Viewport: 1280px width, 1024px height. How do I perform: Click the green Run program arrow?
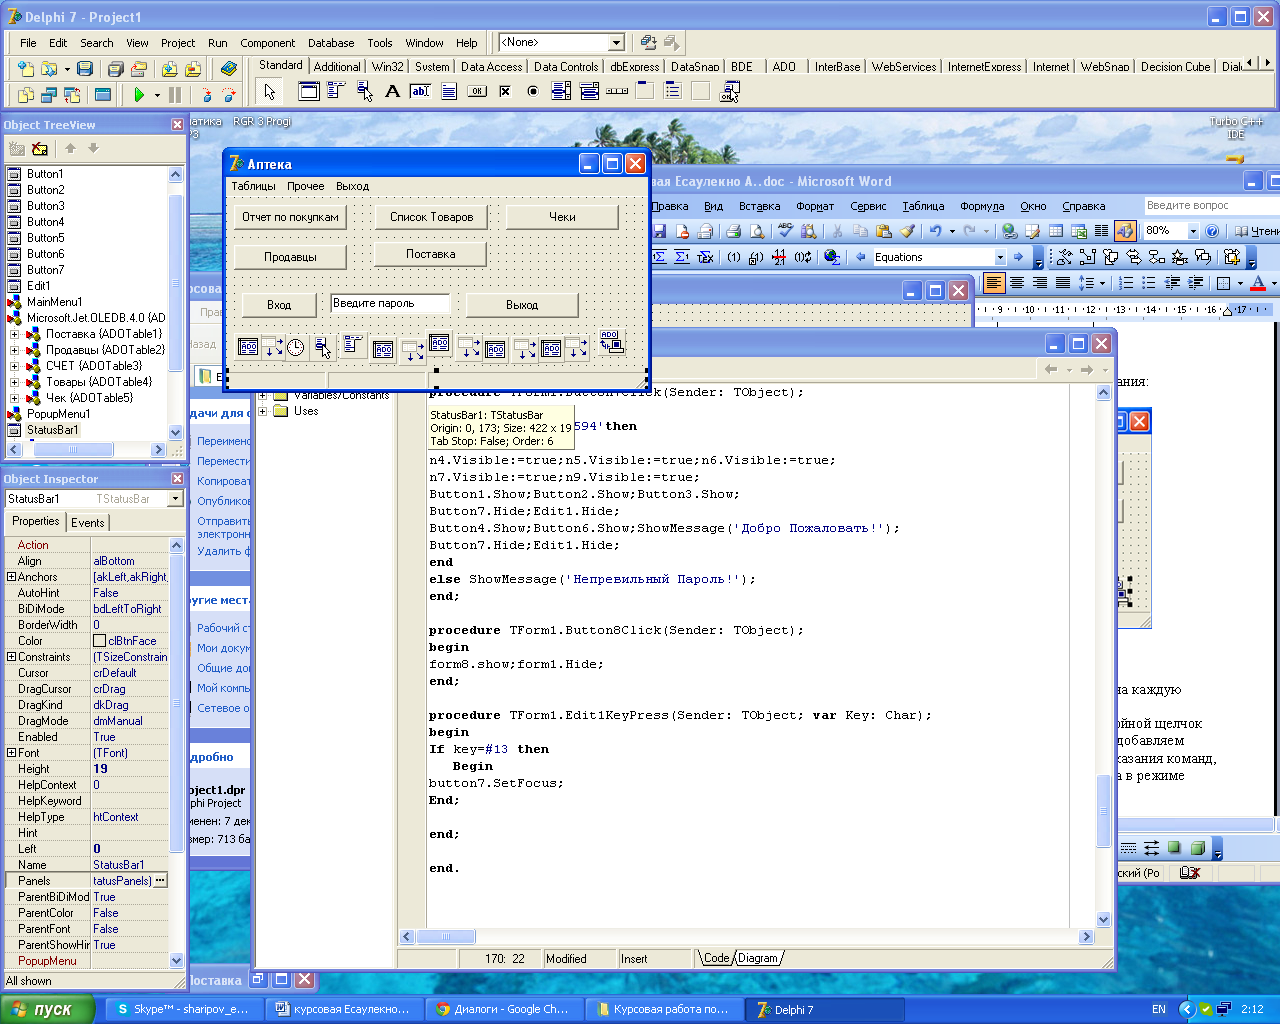pos(139,94)
